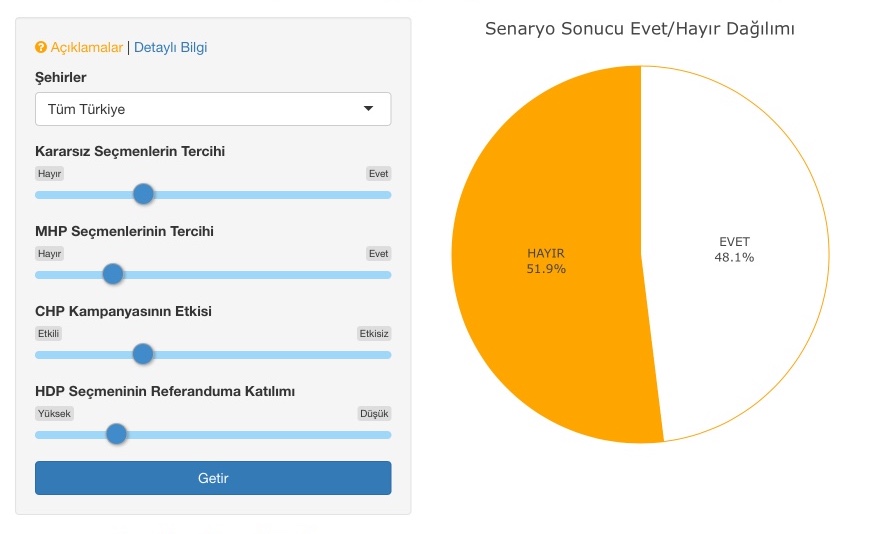Click the Evet label of the MHP slider
This screenshot has height=534, width=885.
point(378,253)
